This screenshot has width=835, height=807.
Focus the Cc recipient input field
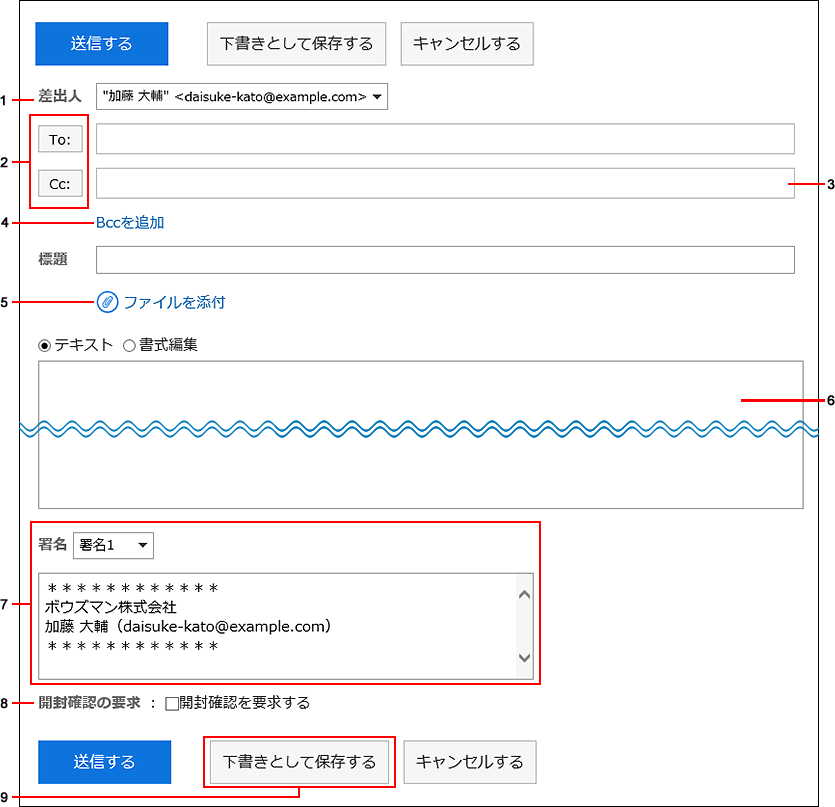(445, 183)
